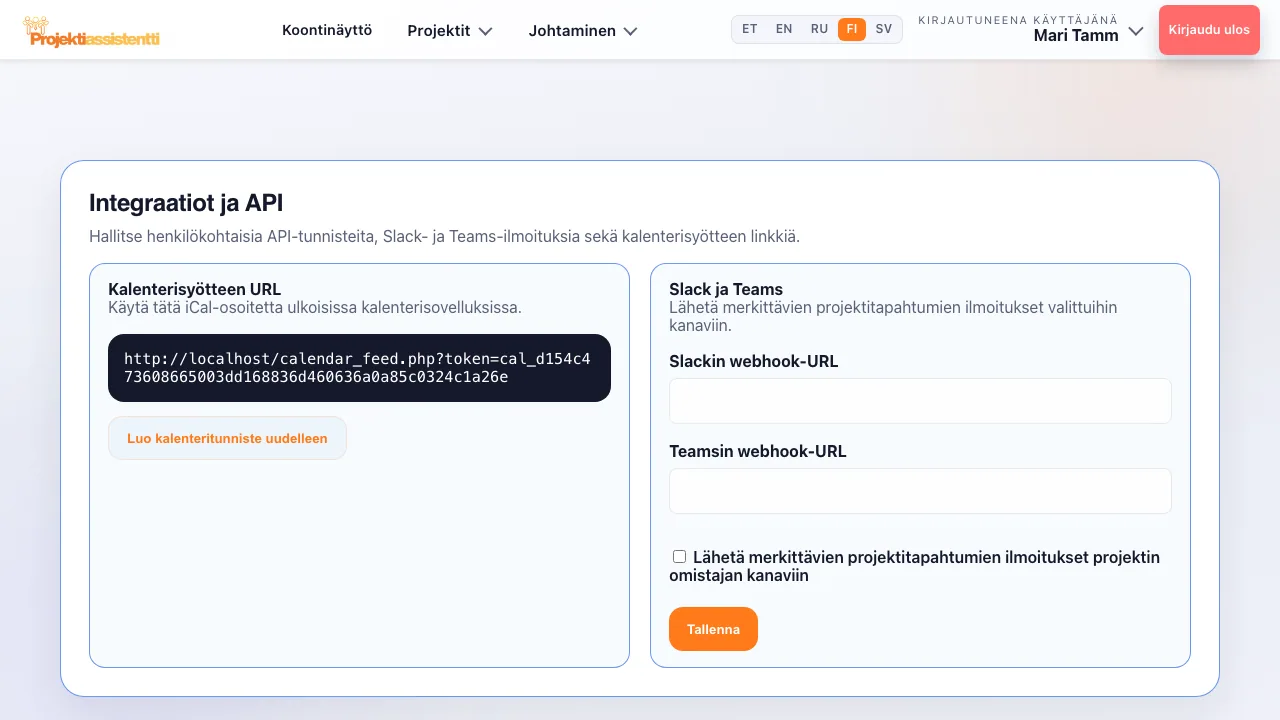Focus the Slackin webhook-URL field
Viewport: 1280px width, 720px height.
coord(920,401)
